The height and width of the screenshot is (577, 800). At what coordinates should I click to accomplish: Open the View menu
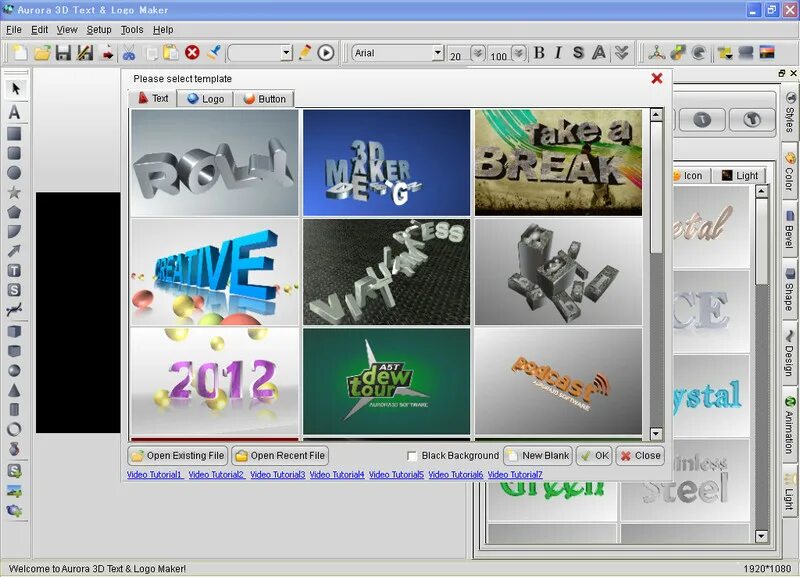tap(67, 30)
